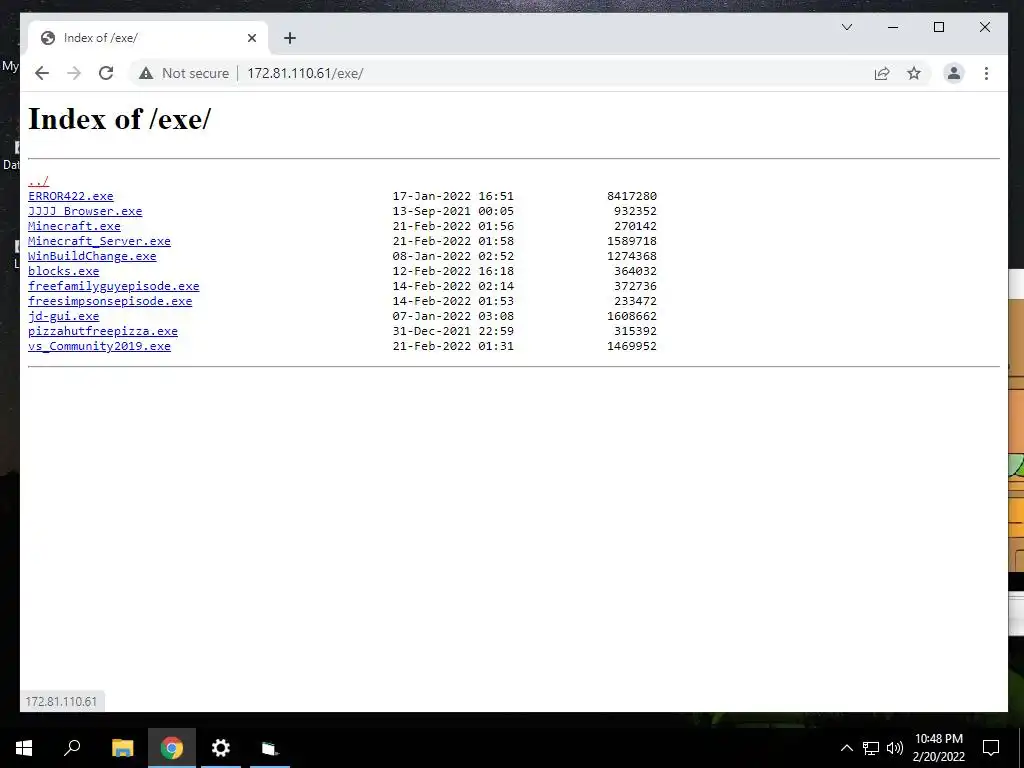Image resolution: width=1024 pixels, height=768 pixels.
Task: Maximize the Chrome window
Action: (938, 27)
